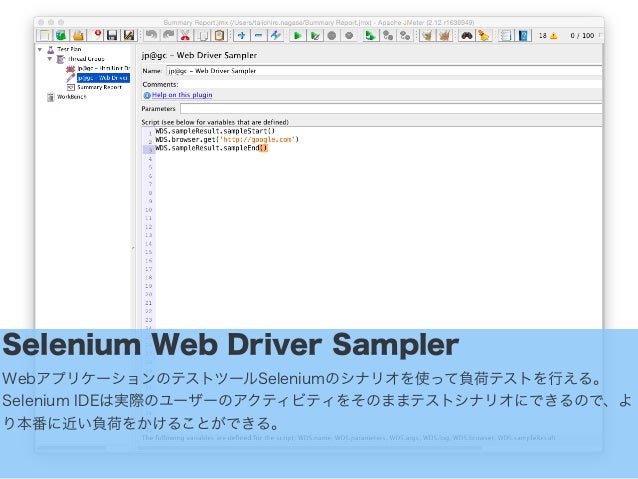Click the Collapse All minus icon
This screenshot has width=638, height=479.
258,36
